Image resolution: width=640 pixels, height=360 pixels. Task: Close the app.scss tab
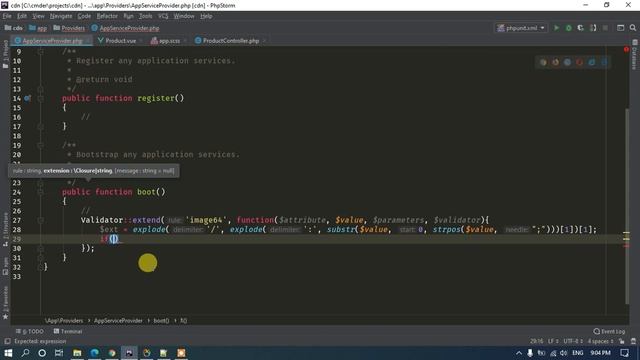coord(185,41)
